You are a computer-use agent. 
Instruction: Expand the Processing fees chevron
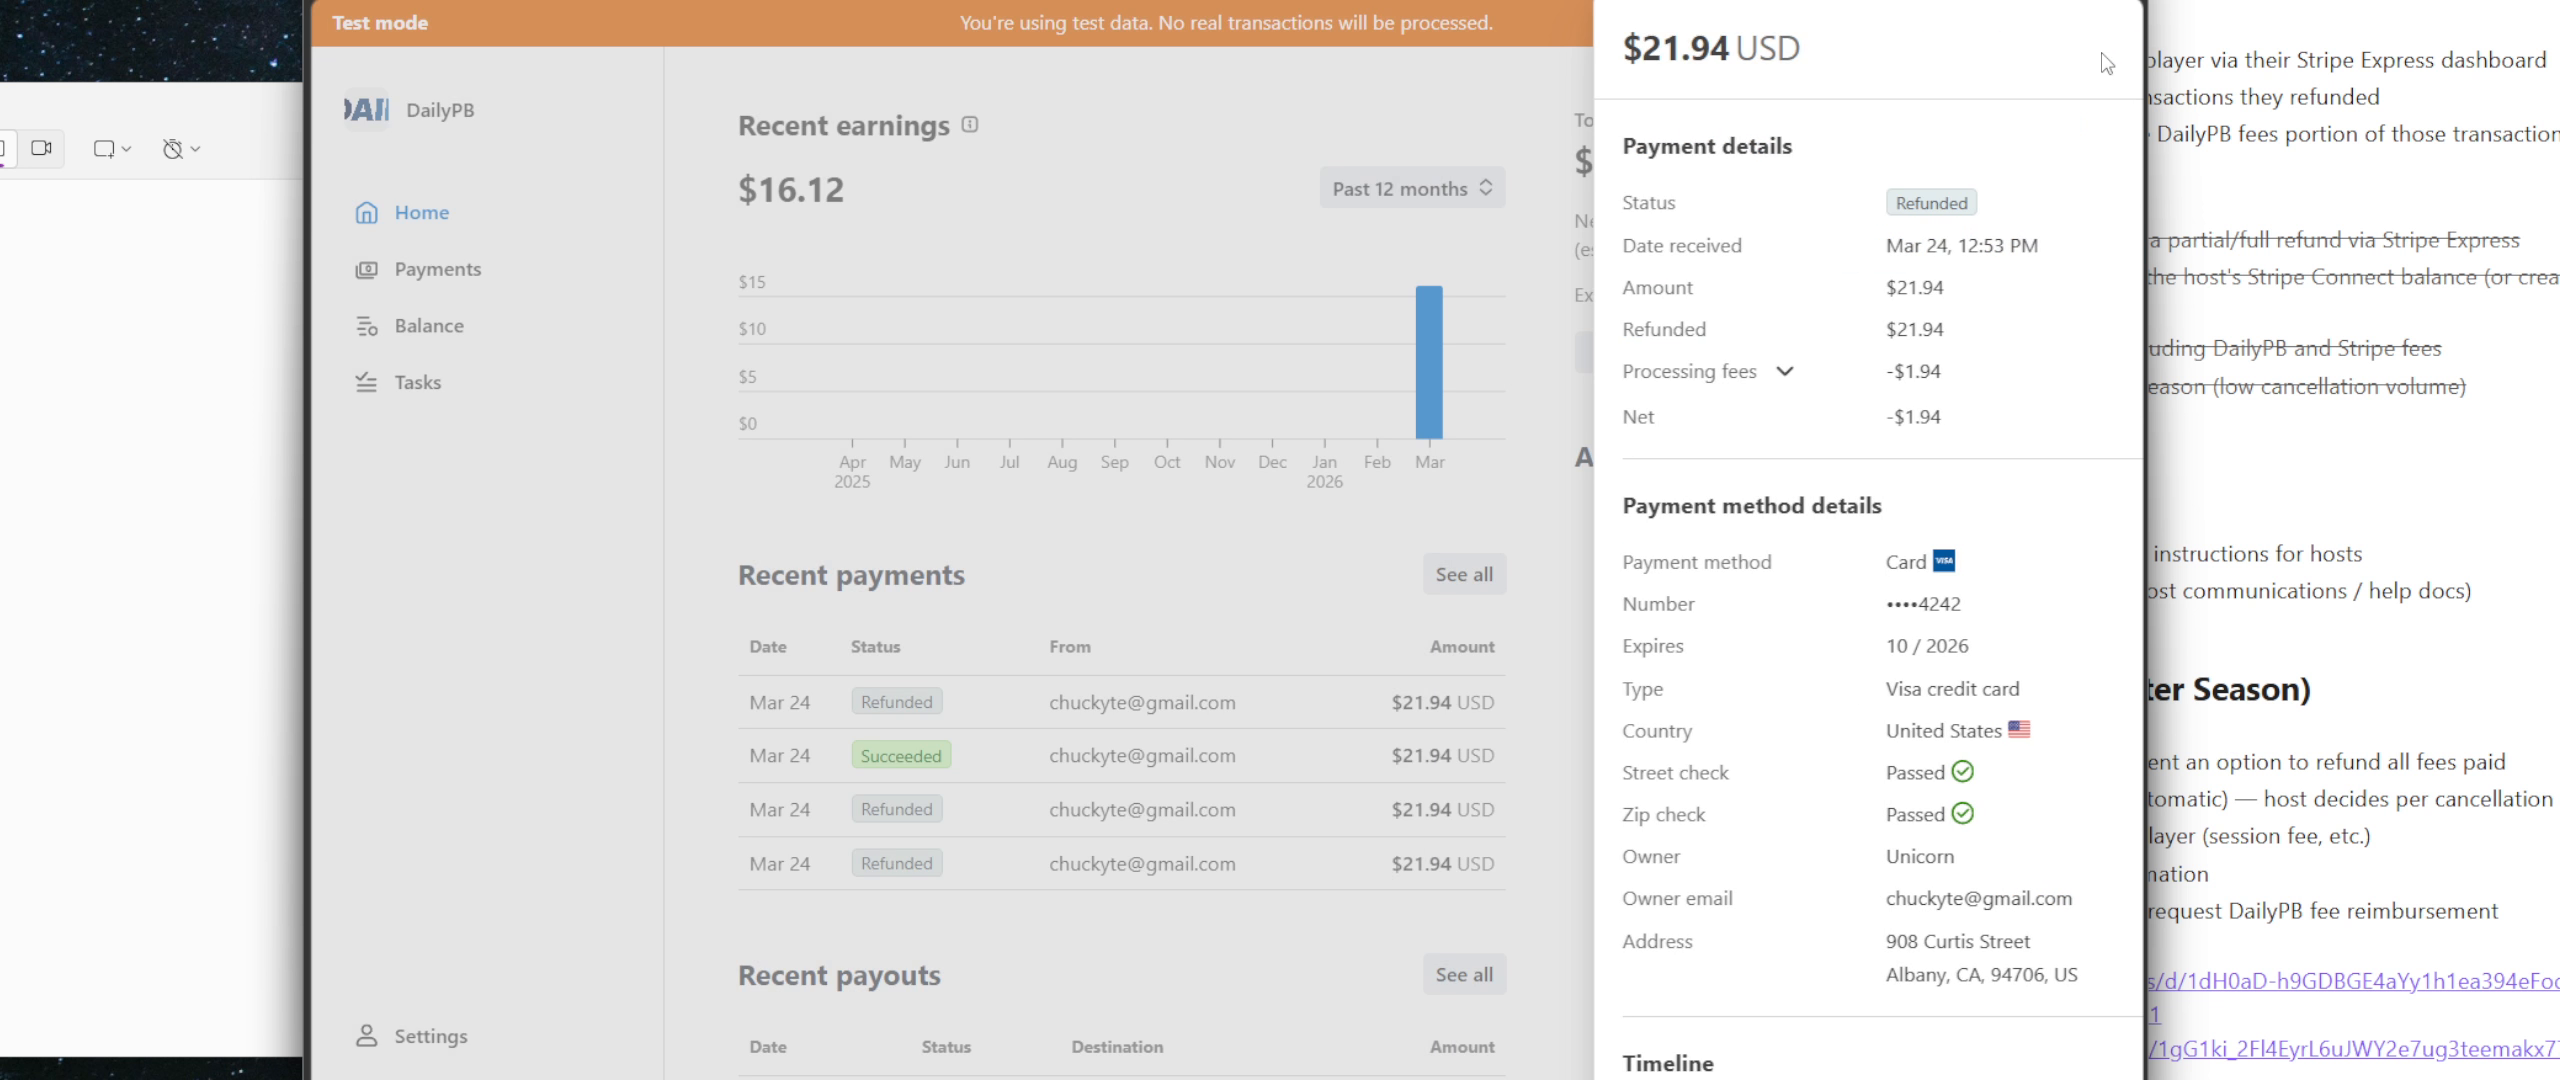pos(1784,371)
